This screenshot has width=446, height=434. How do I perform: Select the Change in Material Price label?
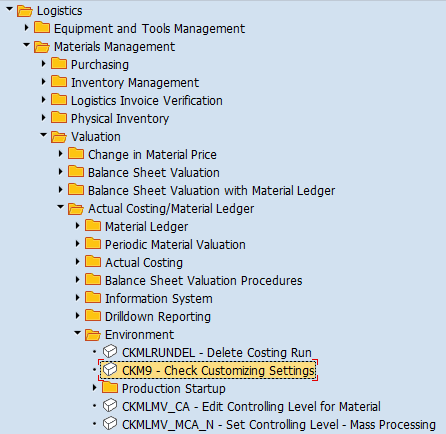(152, 155)
